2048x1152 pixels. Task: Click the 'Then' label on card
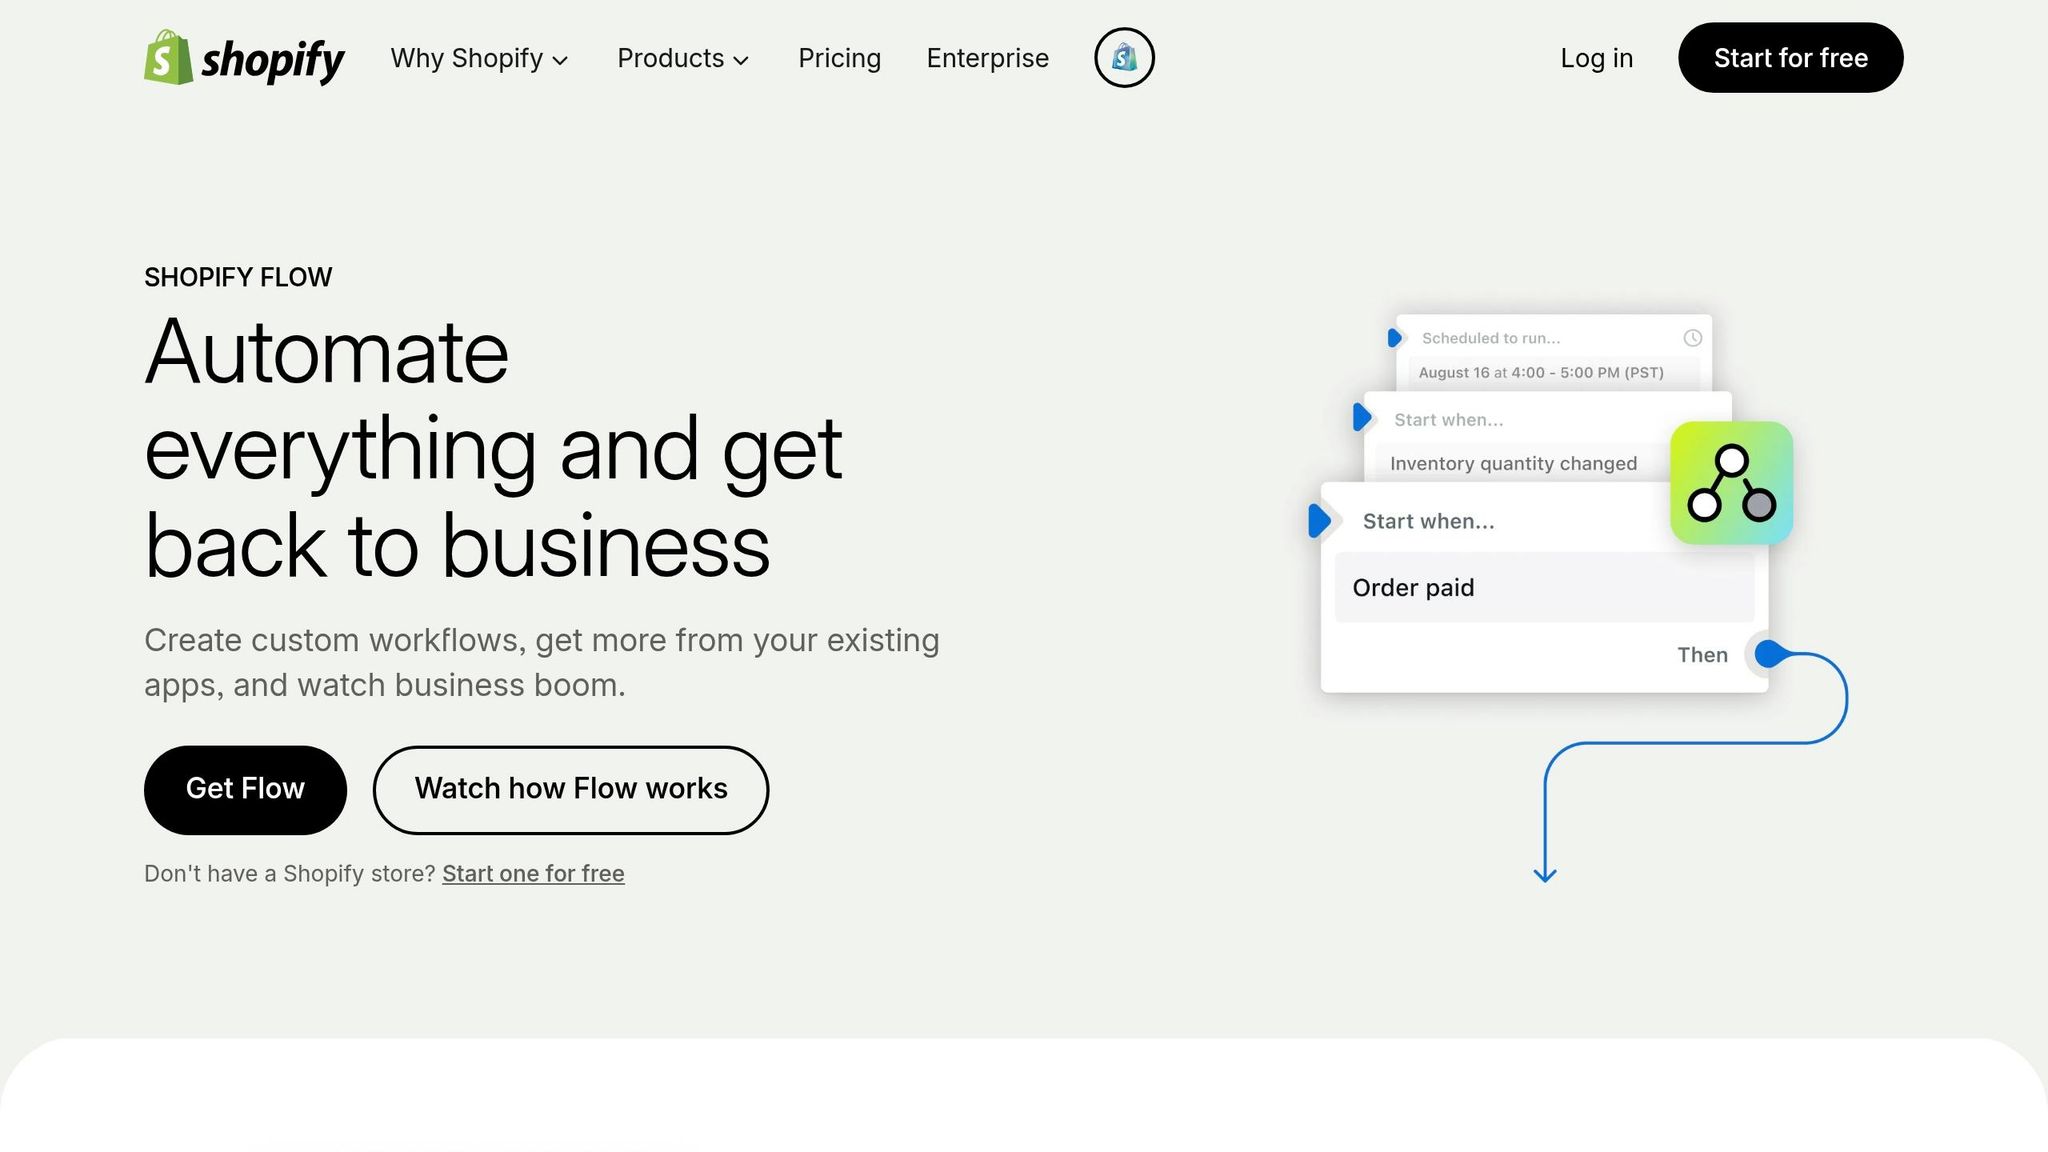(x=1702, y=655)
